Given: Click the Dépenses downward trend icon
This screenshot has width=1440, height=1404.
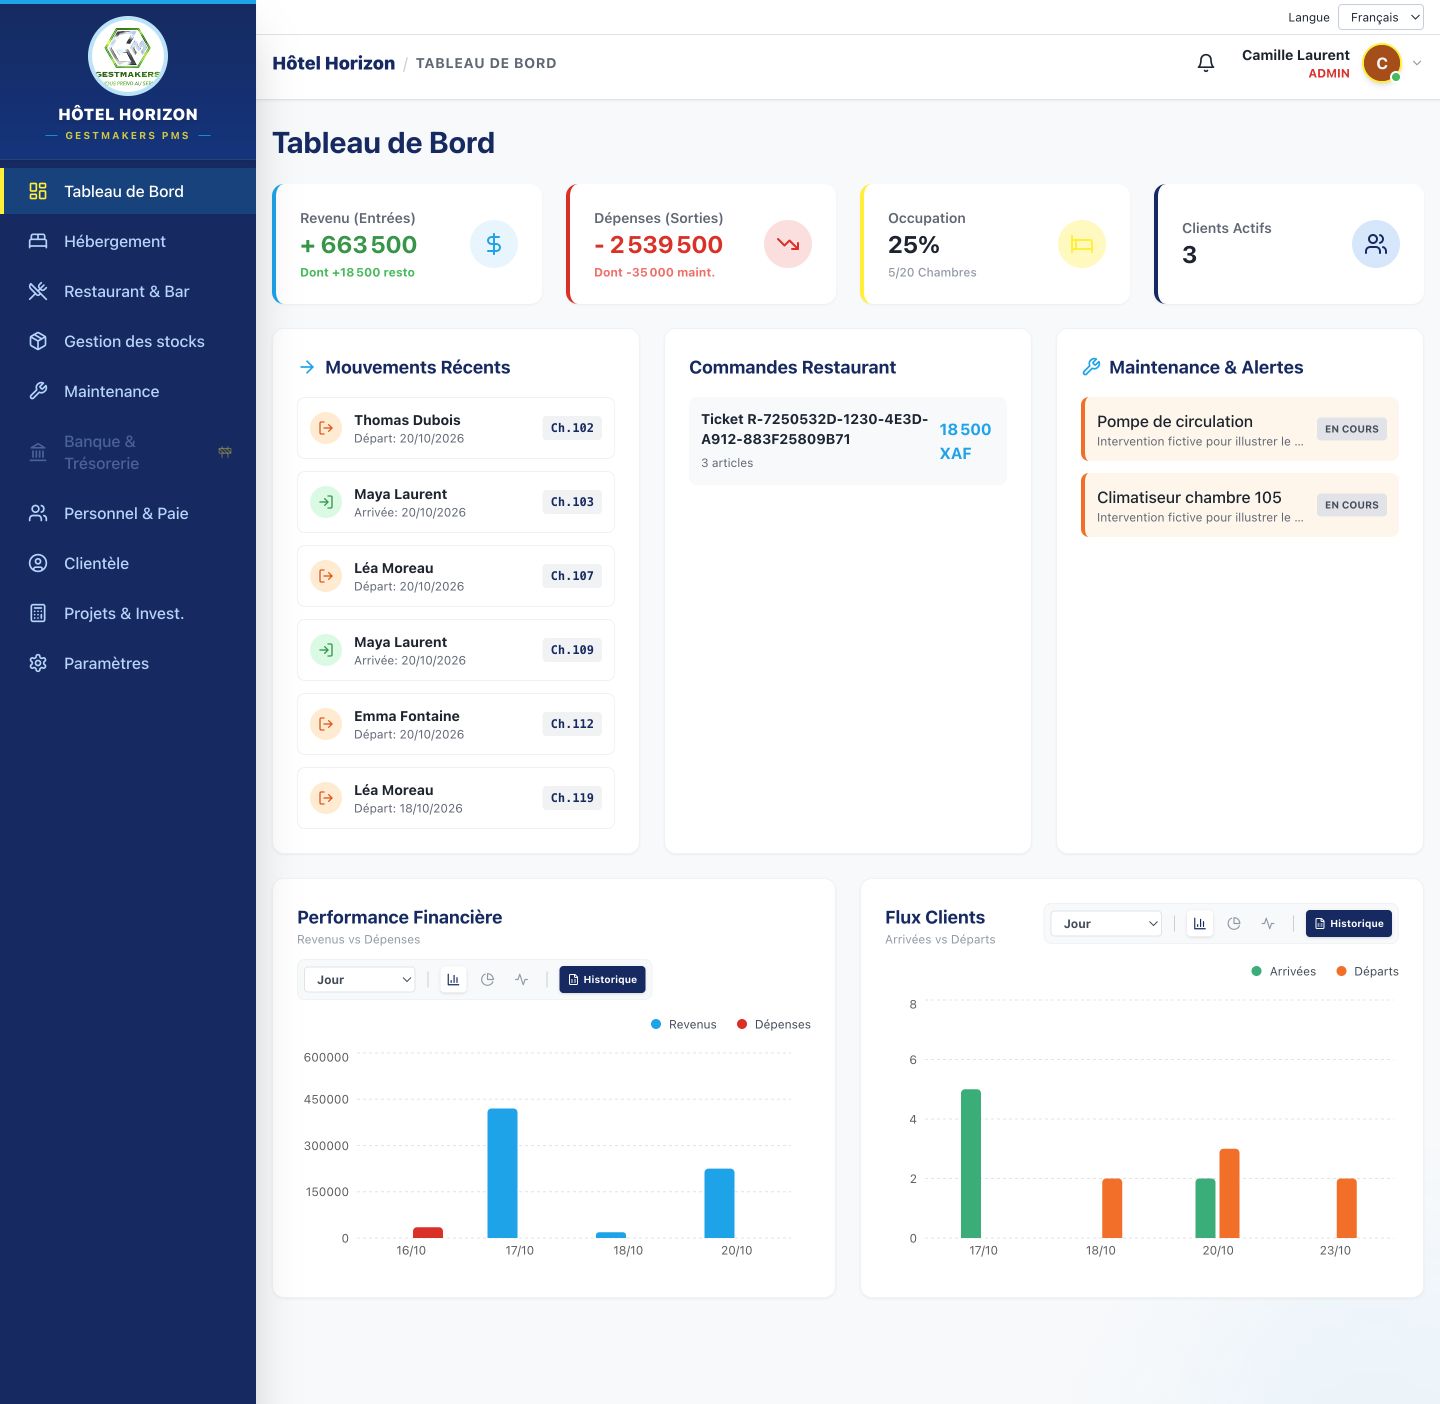Looking at the screenshot, I should (x=788, y=244).
